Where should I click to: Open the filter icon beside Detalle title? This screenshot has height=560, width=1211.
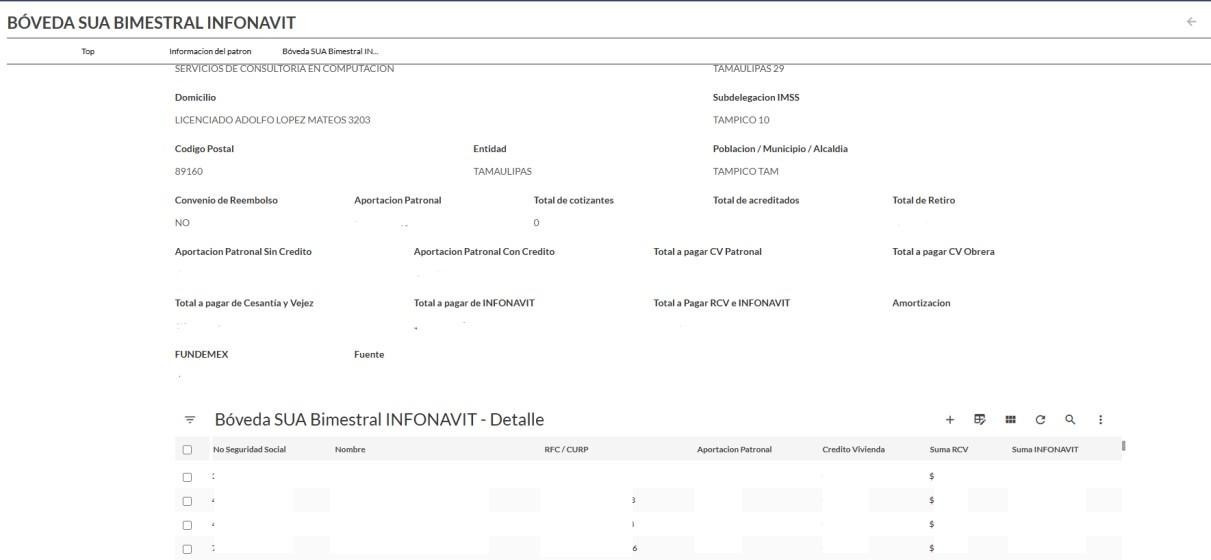click(x=190, y=420)
